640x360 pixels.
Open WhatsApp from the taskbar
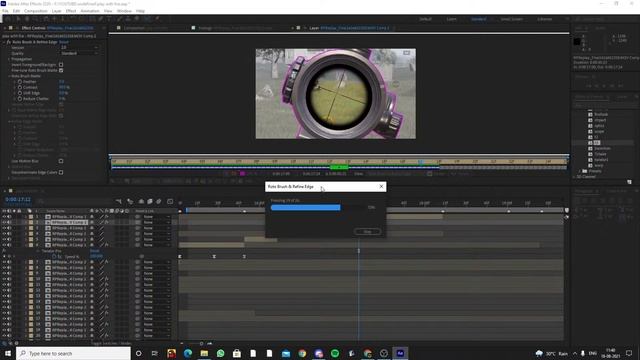click(x=220, y=353)
